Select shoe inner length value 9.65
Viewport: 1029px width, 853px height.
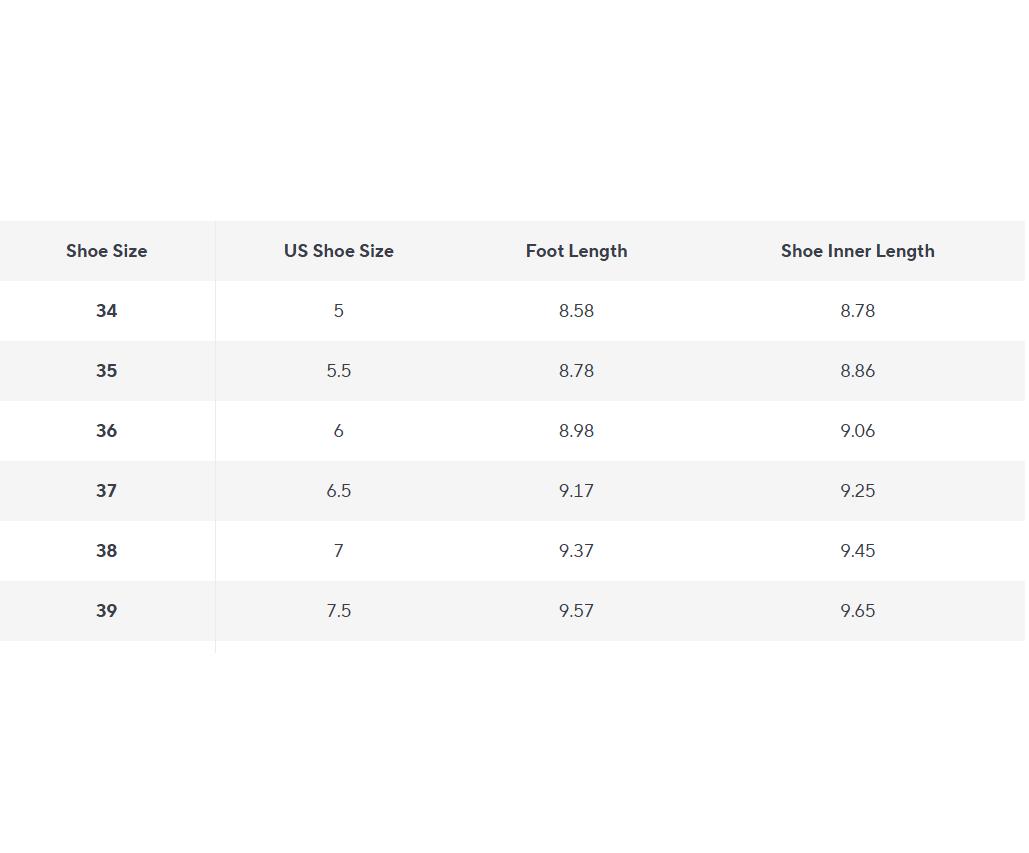click(x=857, y=611)
